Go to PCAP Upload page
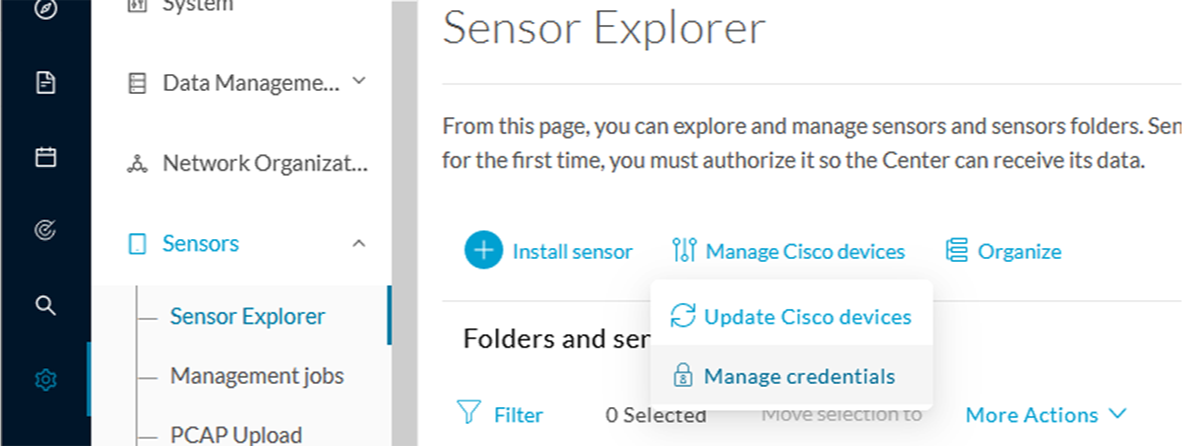The image size is (1182, 446). pyautogui.click(x=236, y=435)
